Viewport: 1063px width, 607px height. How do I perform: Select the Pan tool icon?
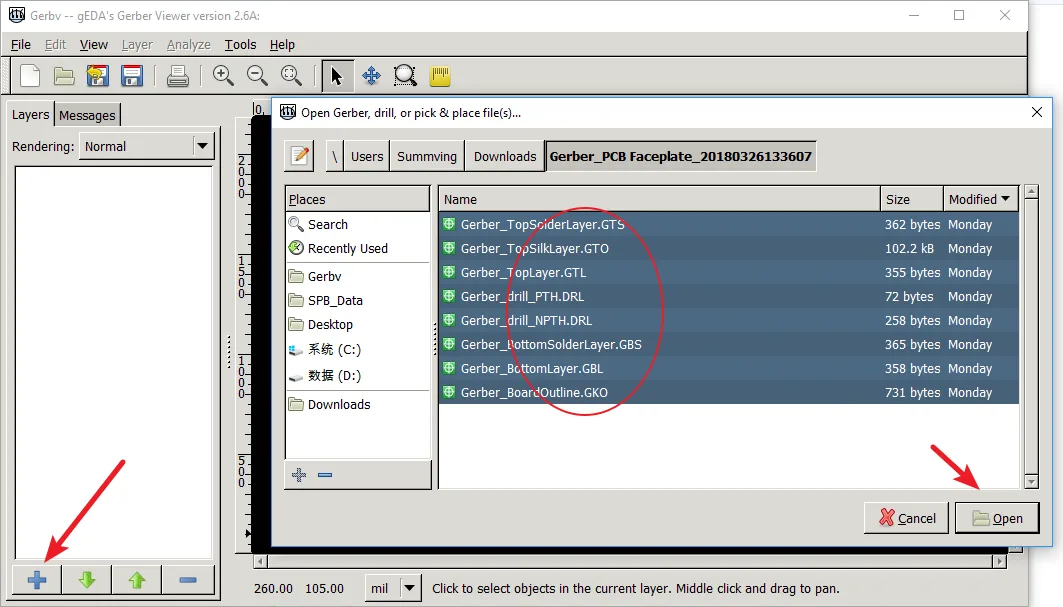coord(371,76)
